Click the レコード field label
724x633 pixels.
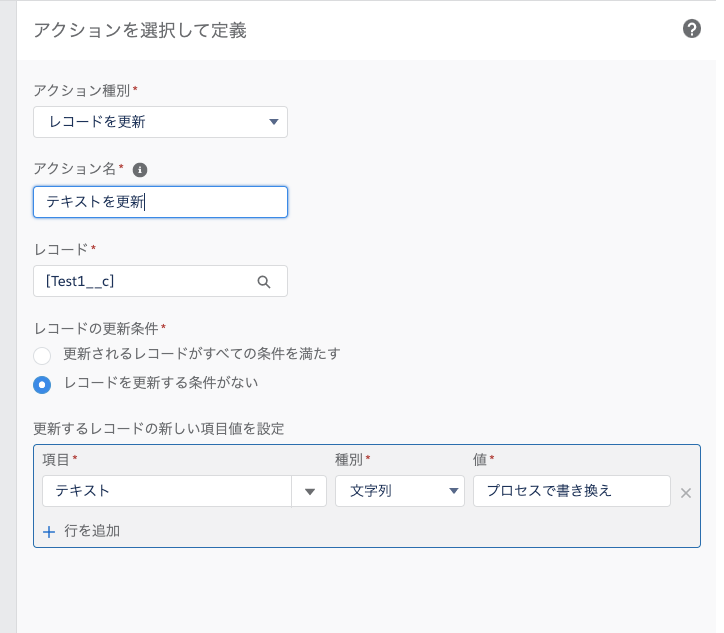(x=60, y=250)
